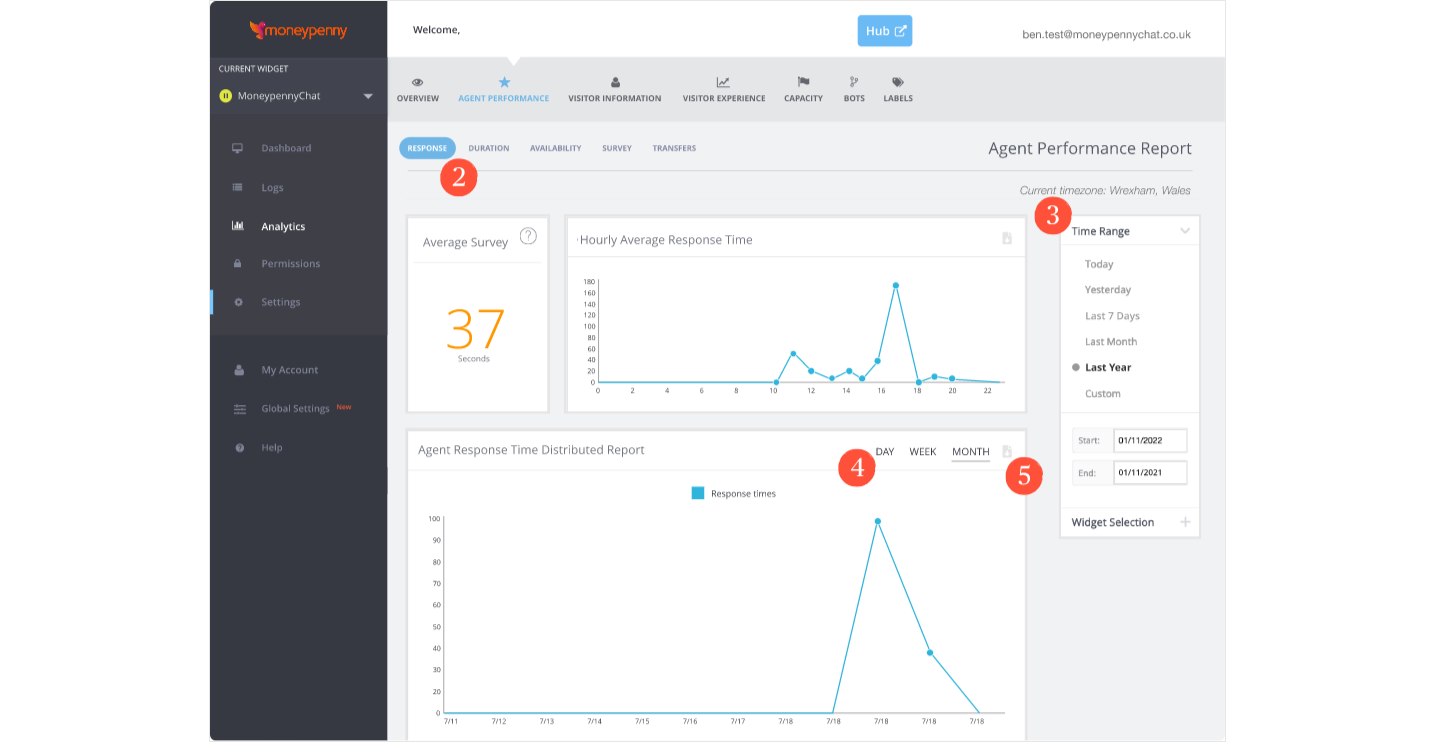Switch to the Transfers tab
1435x742 pixels.
(673, 148)
